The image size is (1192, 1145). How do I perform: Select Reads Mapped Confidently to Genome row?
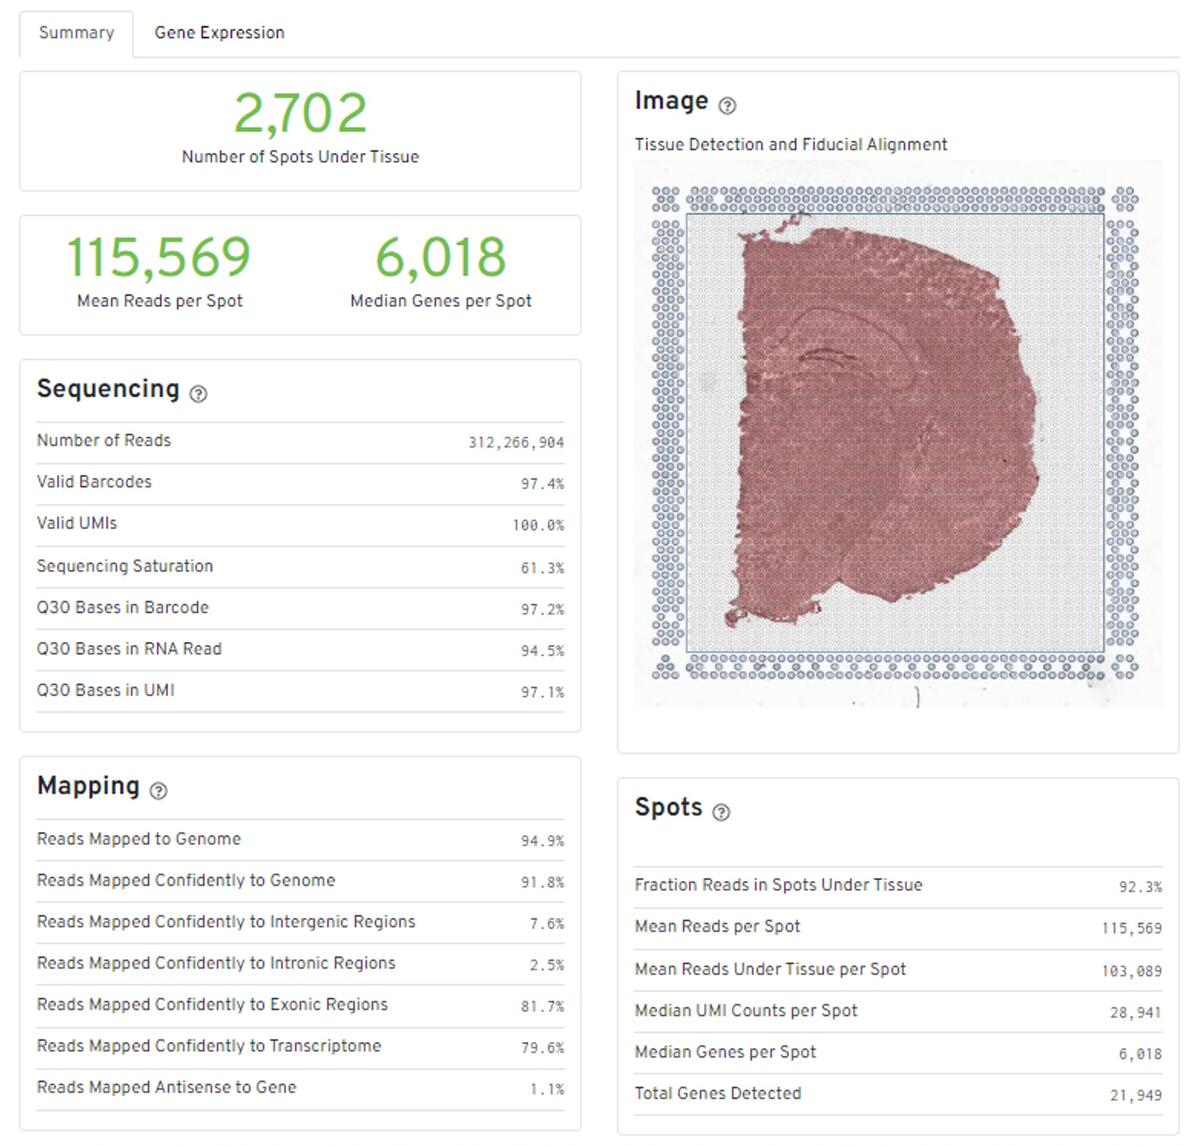point(300,881)
